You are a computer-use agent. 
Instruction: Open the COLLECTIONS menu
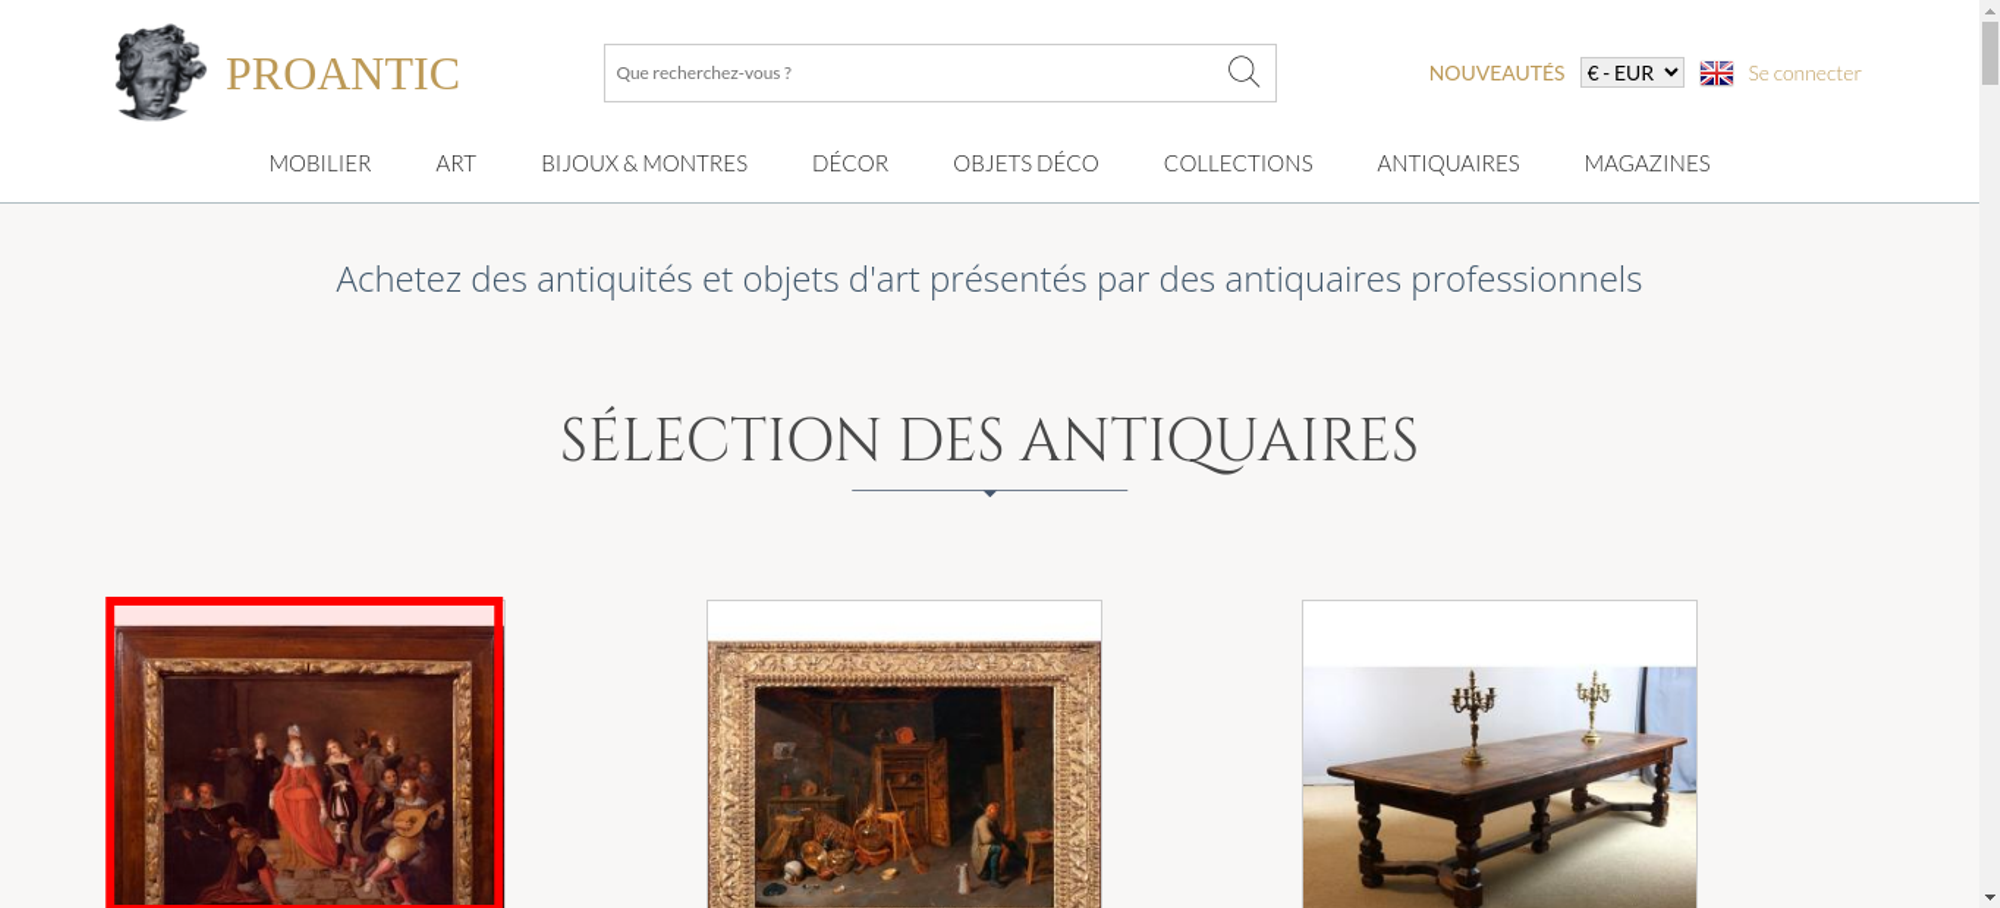click(1238, 163)
